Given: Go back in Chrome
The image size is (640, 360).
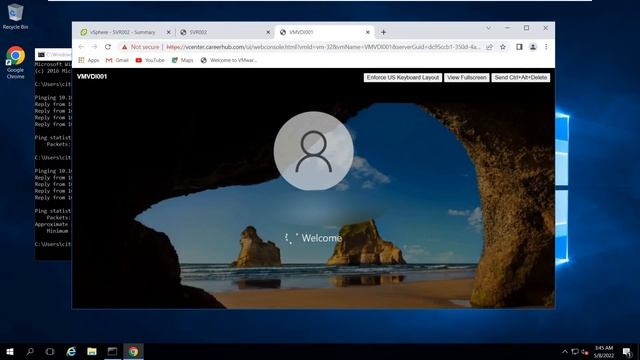Looking at the screenshot, I should [81, 47].
